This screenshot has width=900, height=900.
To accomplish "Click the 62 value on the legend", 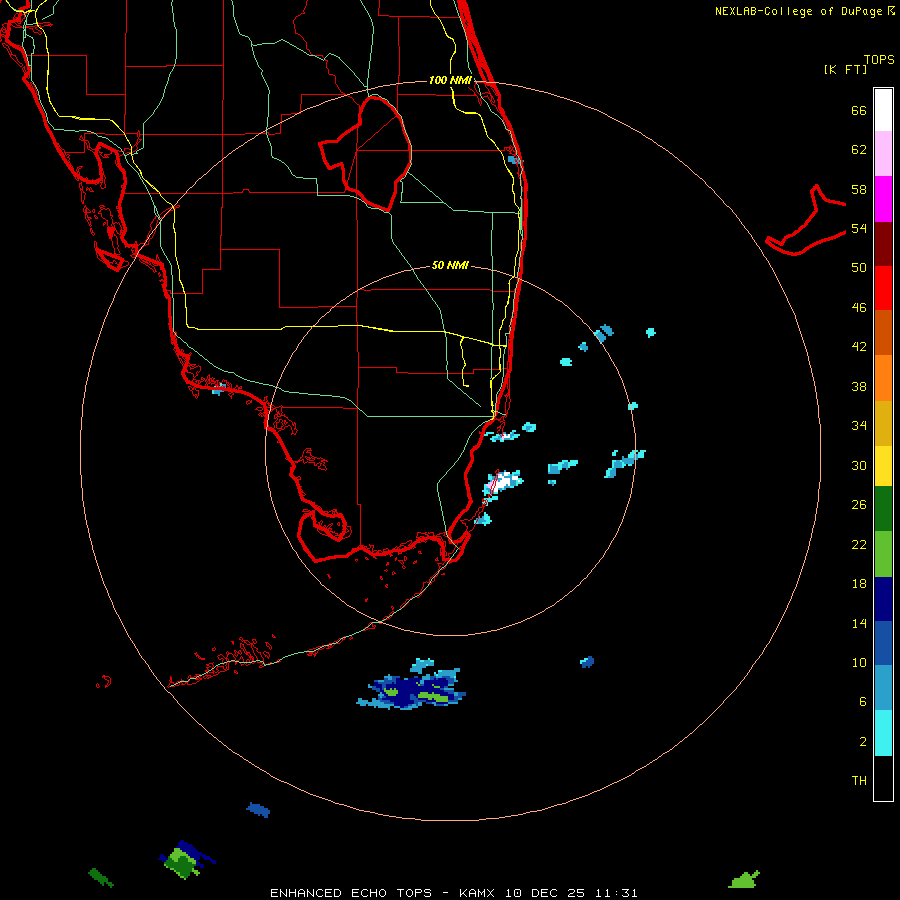I will click(859, 150).
